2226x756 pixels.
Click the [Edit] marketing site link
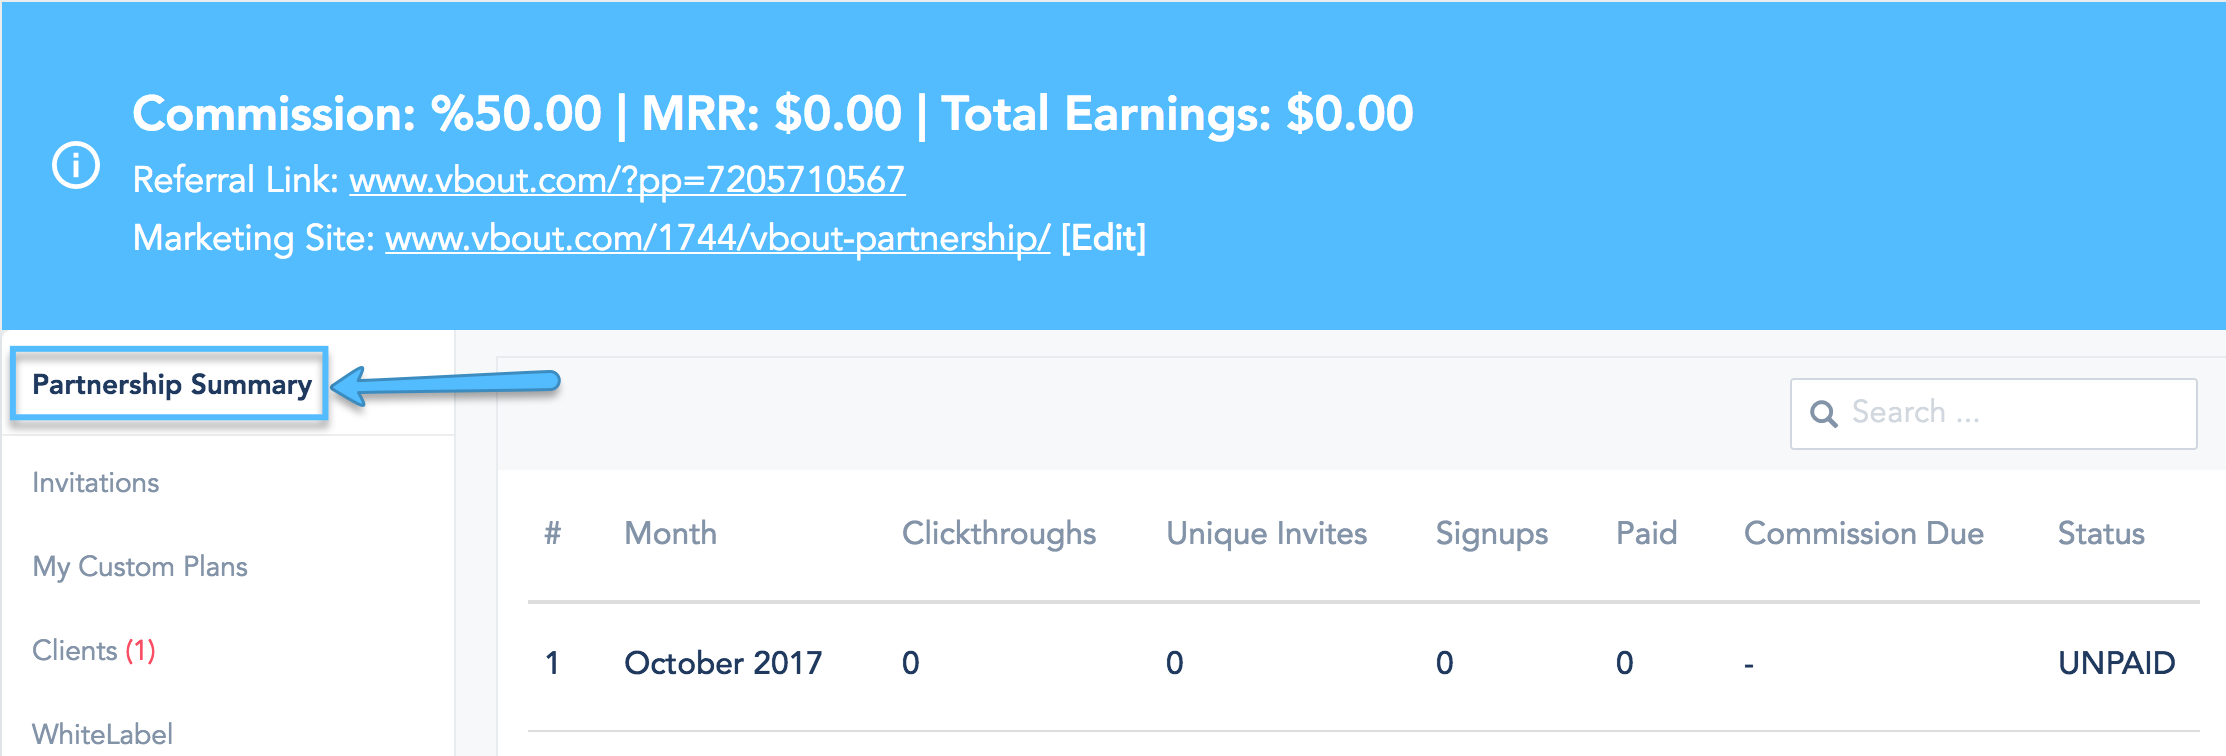[1103, 238]
